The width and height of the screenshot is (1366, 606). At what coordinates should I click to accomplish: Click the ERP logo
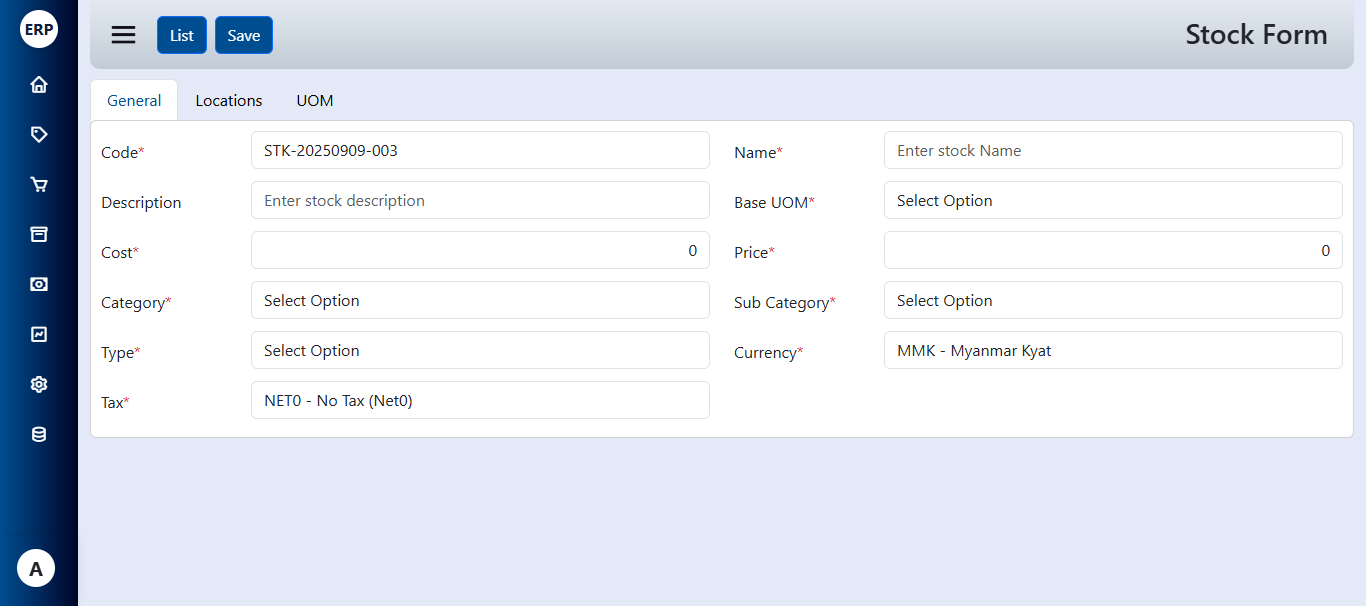coord(39,29)
